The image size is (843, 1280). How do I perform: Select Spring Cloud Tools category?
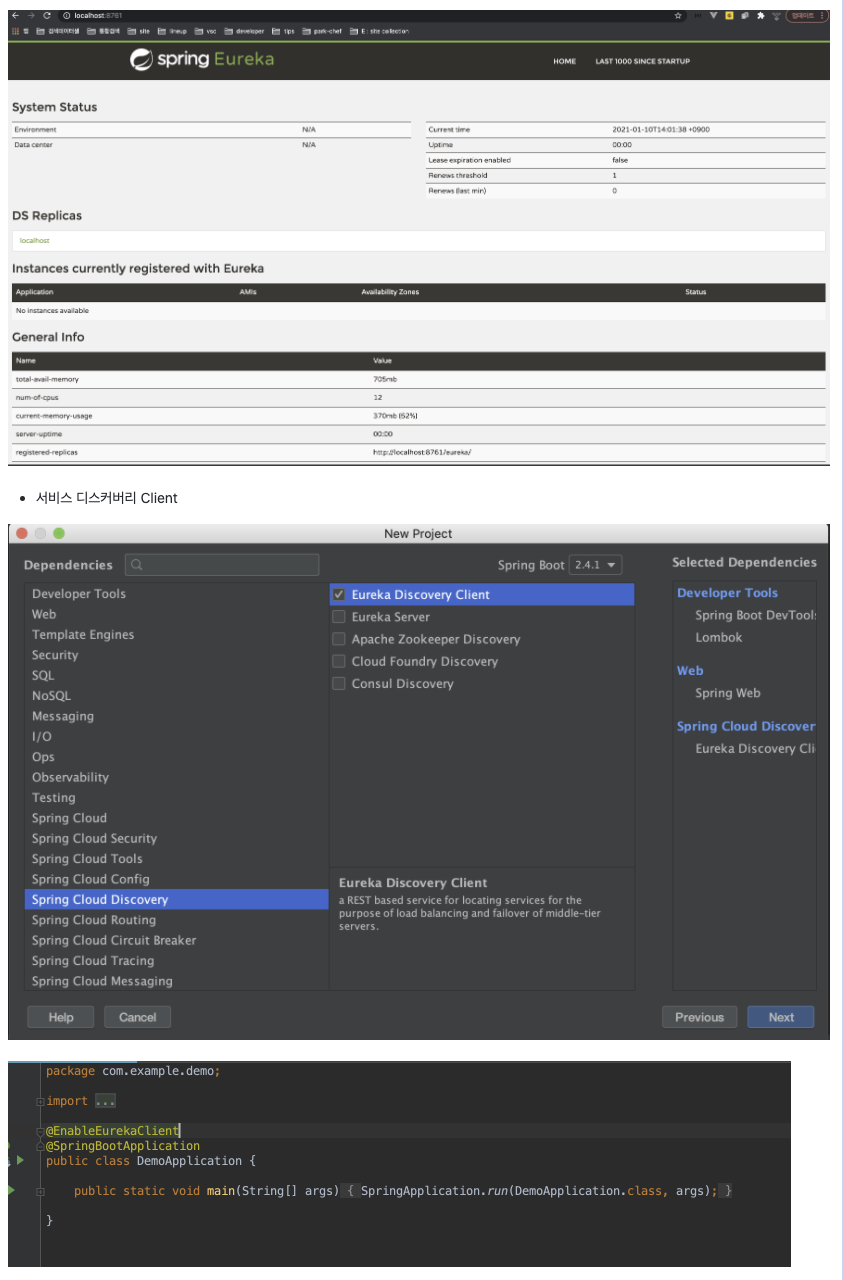87,859
